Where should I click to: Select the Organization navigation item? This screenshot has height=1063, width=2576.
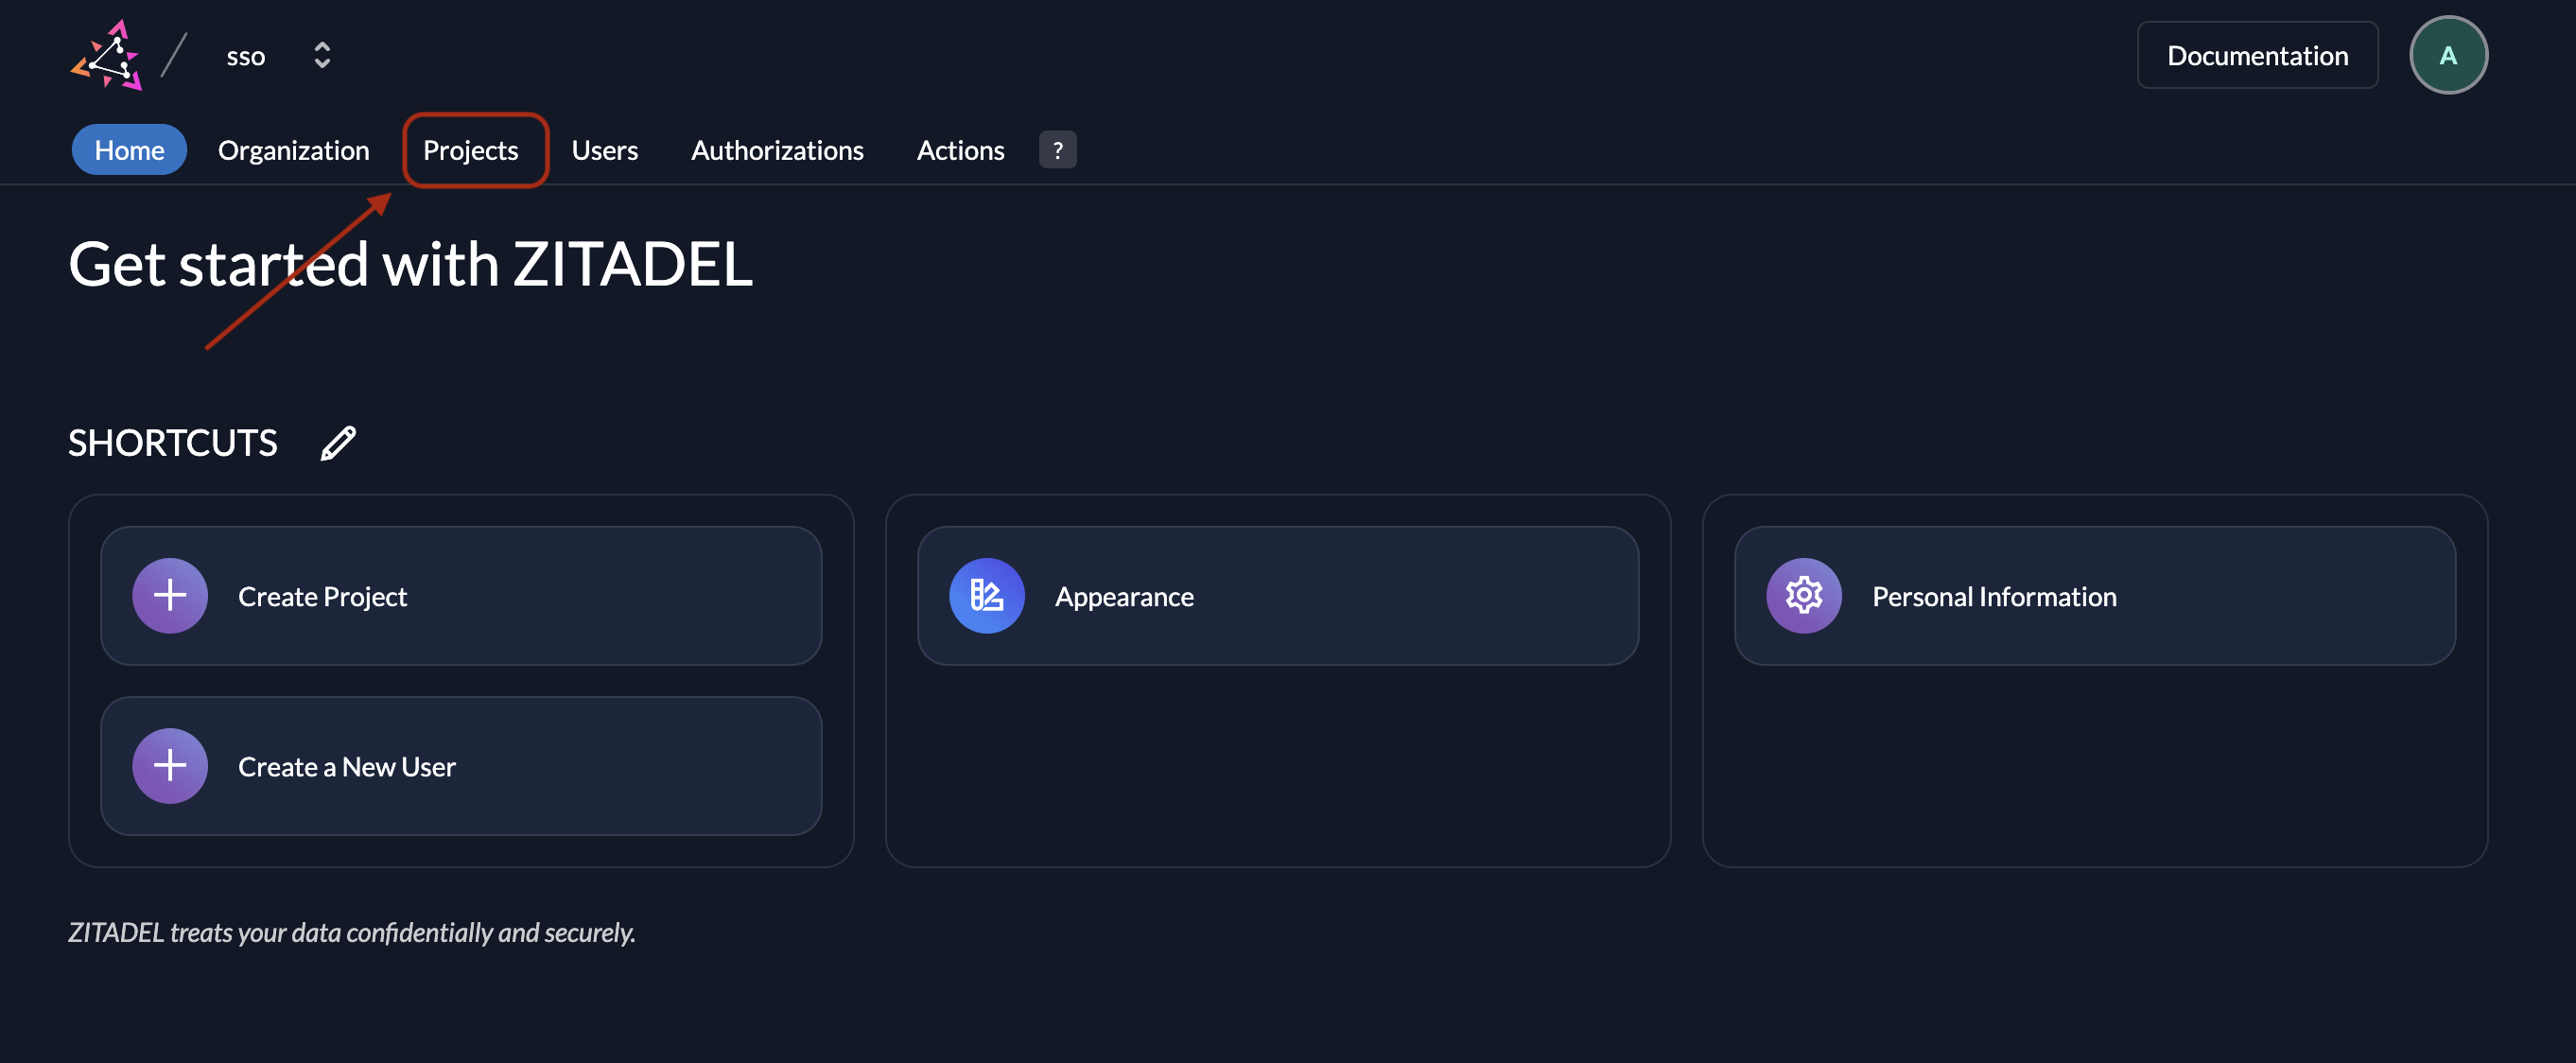coord(294,150)
